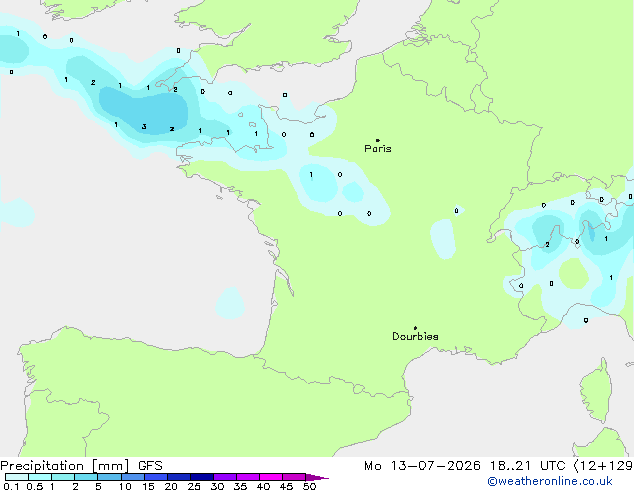This screenshot has width=634, height=490.
Task: Click the 1–2 mm legend color swatch
Action: (63, 477)
